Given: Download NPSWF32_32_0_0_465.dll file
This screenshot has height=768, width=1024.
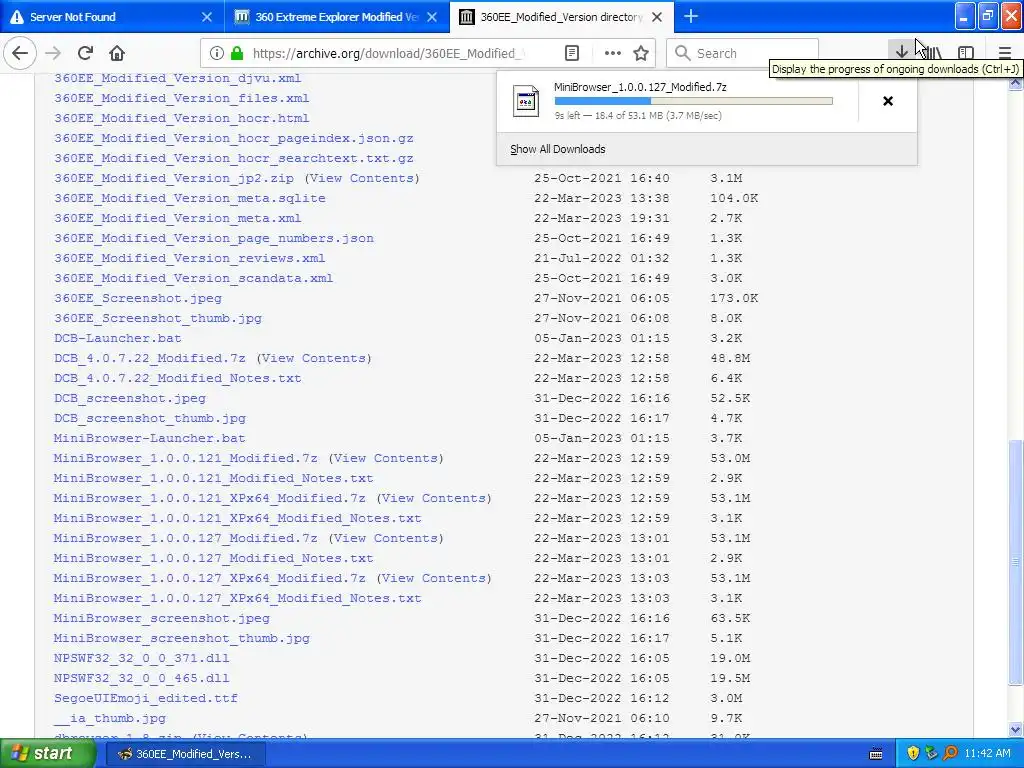Looking at the screenshot, I should (142, 679).
